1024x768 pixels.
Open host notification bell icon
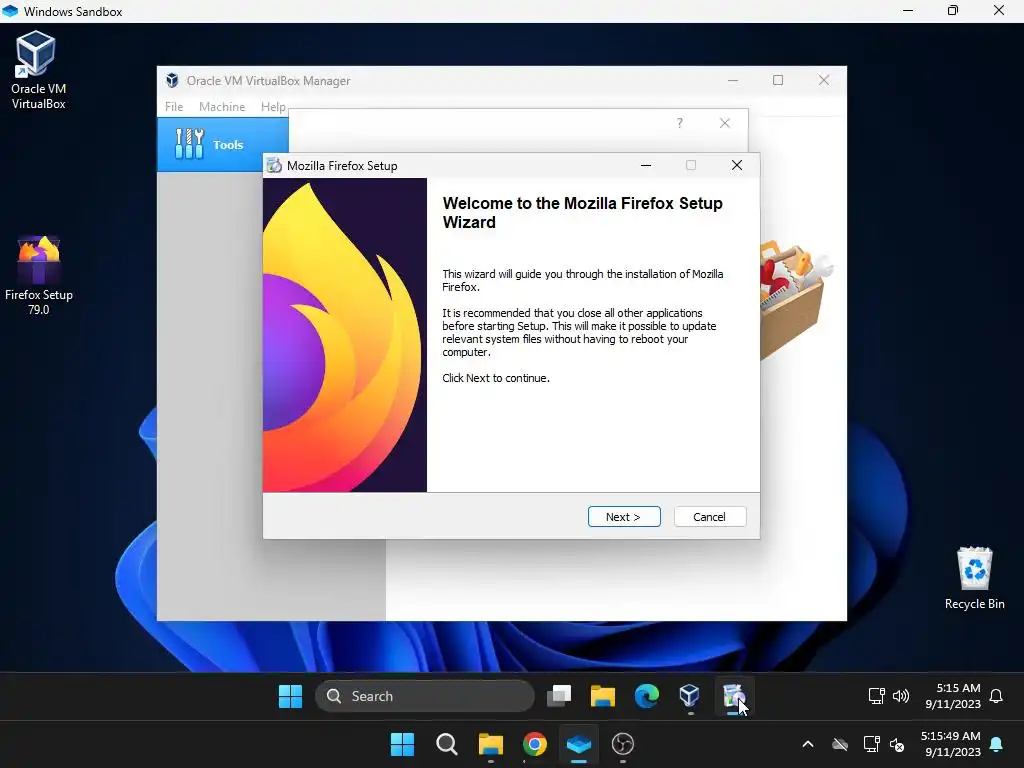click(x=997, y=744)
